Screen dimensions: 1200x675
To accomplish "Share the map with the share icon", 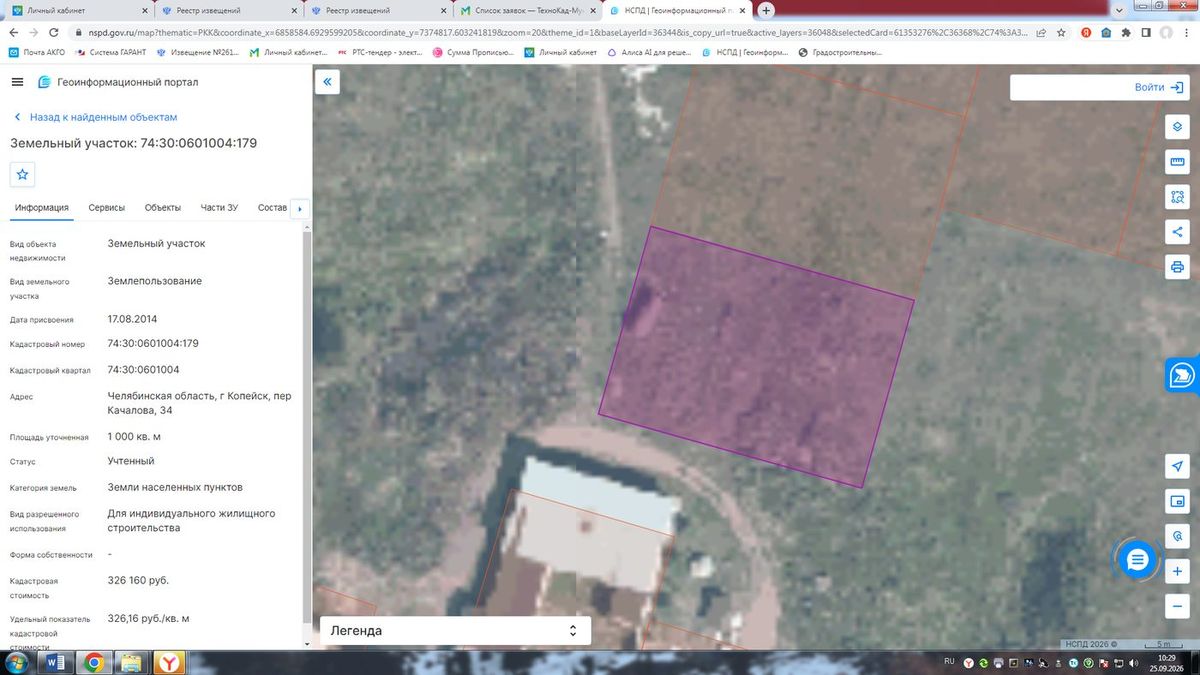I will 1177,232.
